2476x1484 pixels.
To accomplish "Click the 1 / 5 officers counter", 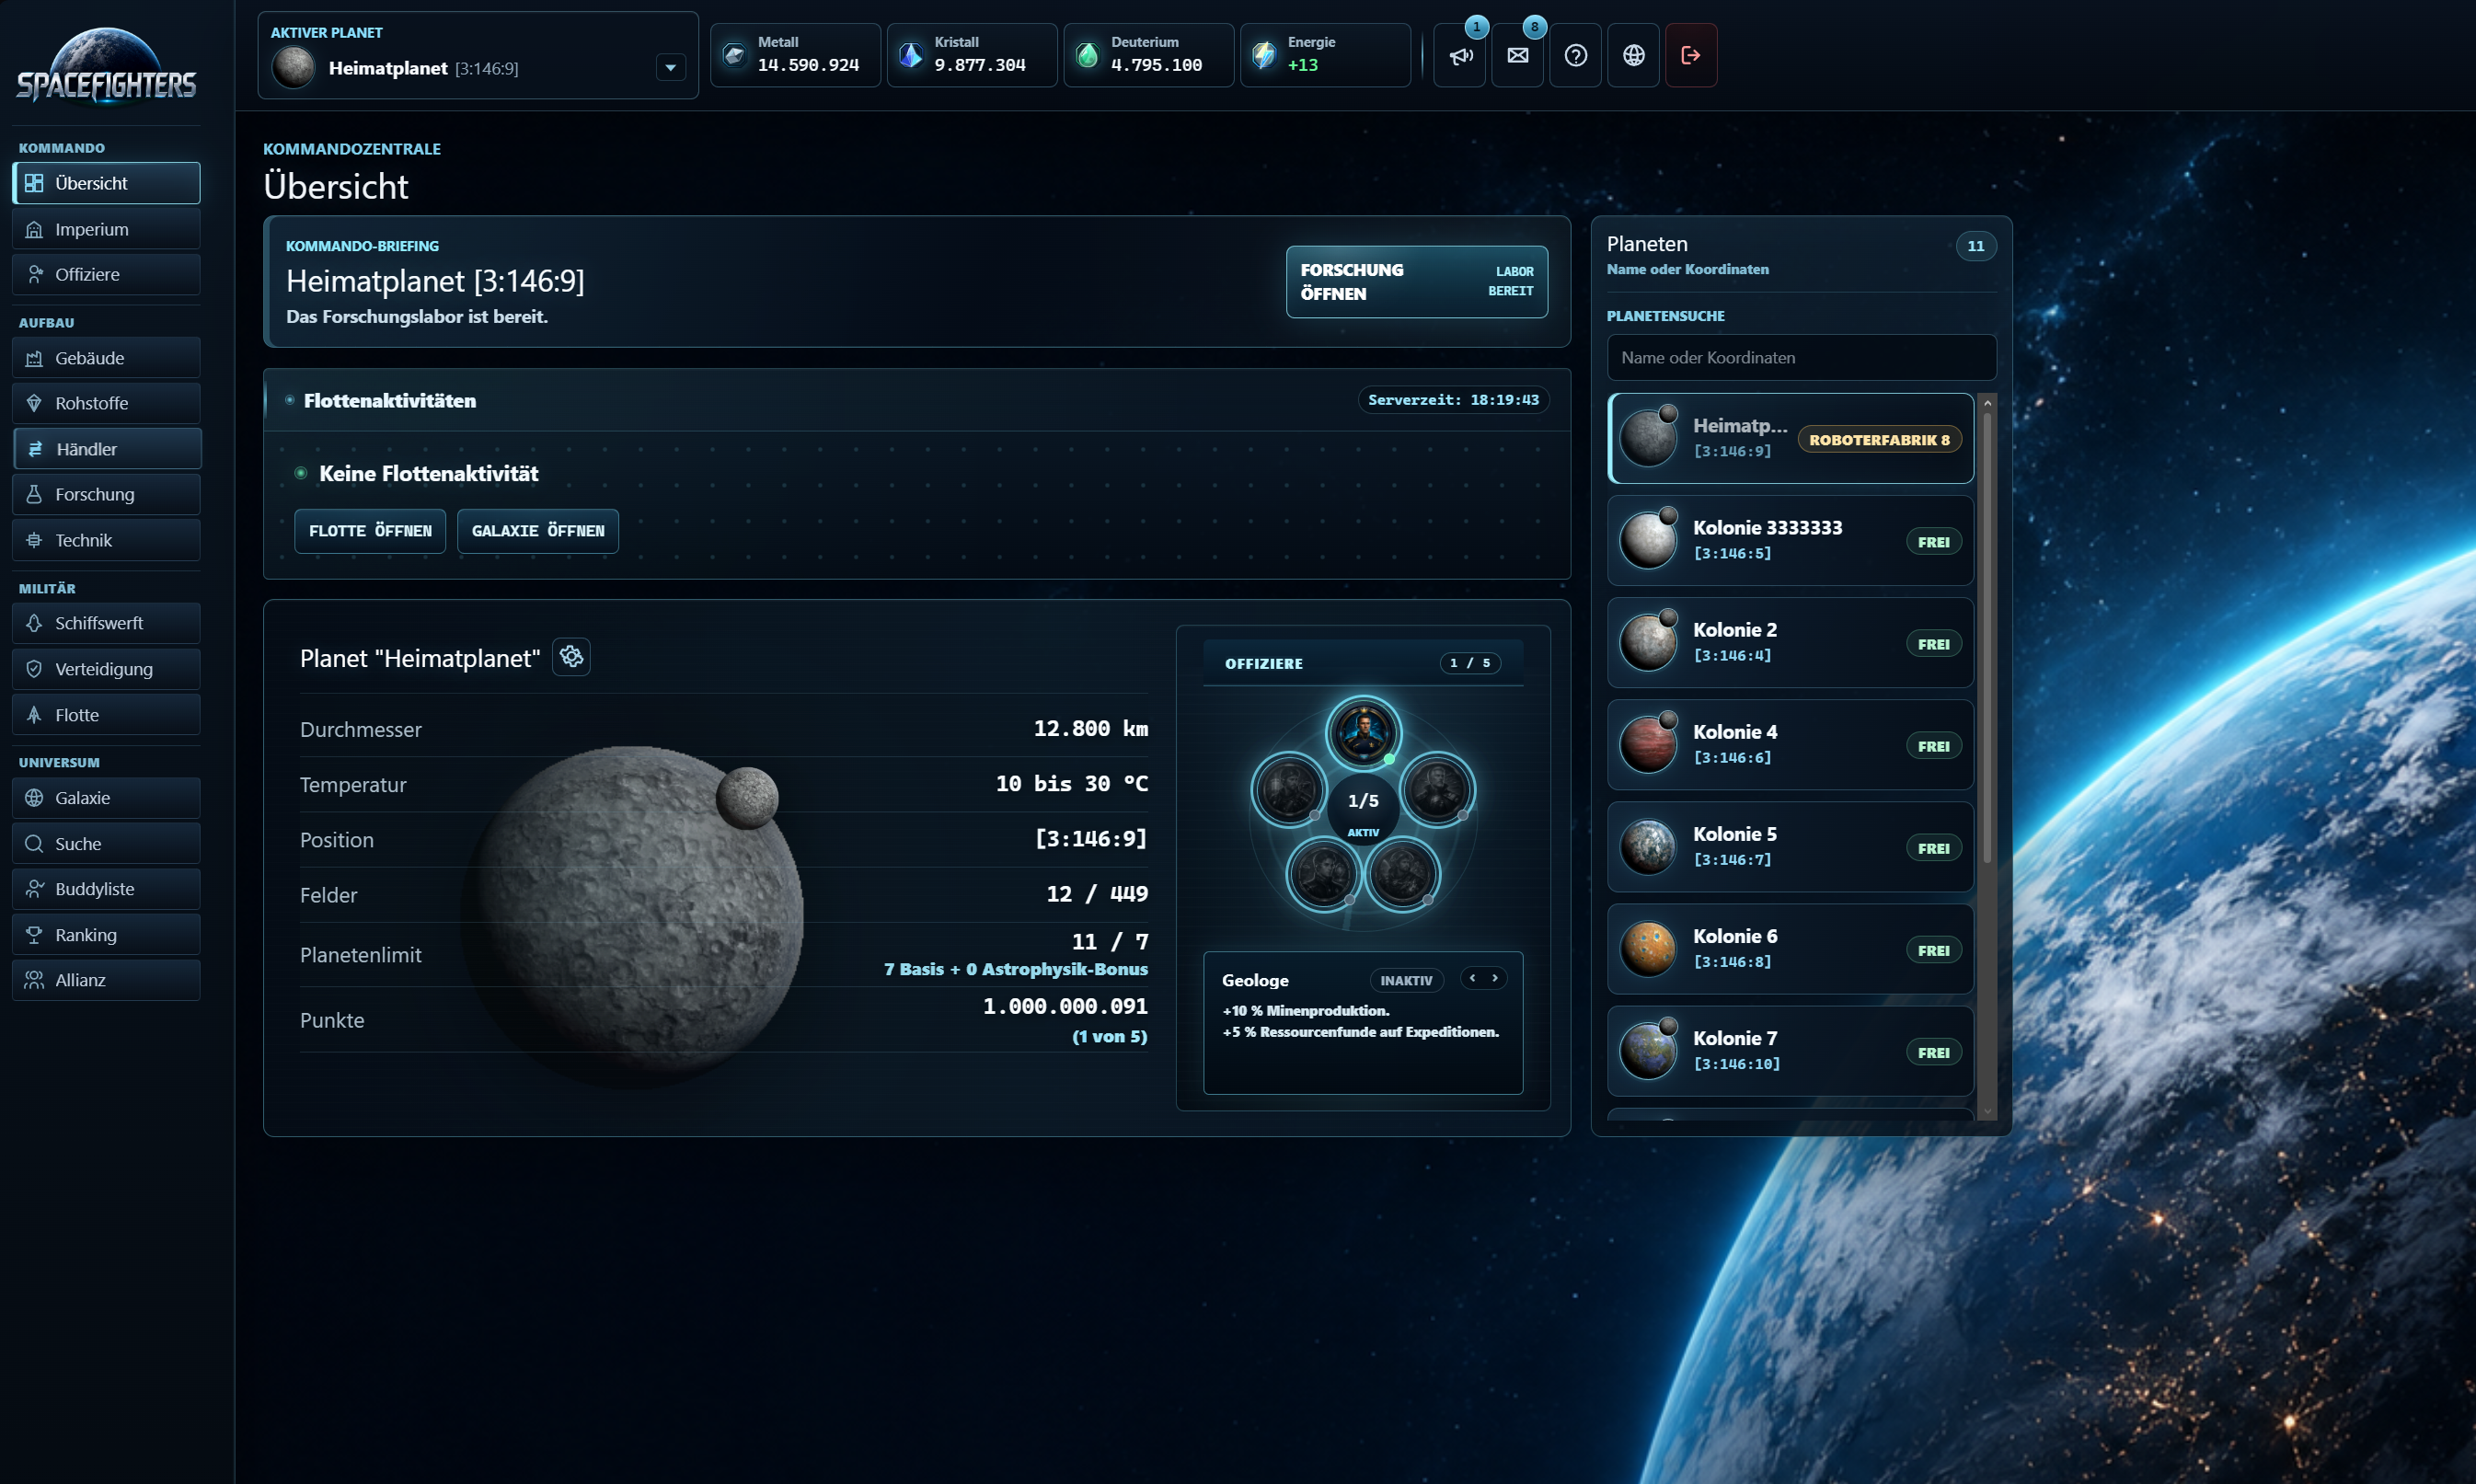I will 1470,663.
